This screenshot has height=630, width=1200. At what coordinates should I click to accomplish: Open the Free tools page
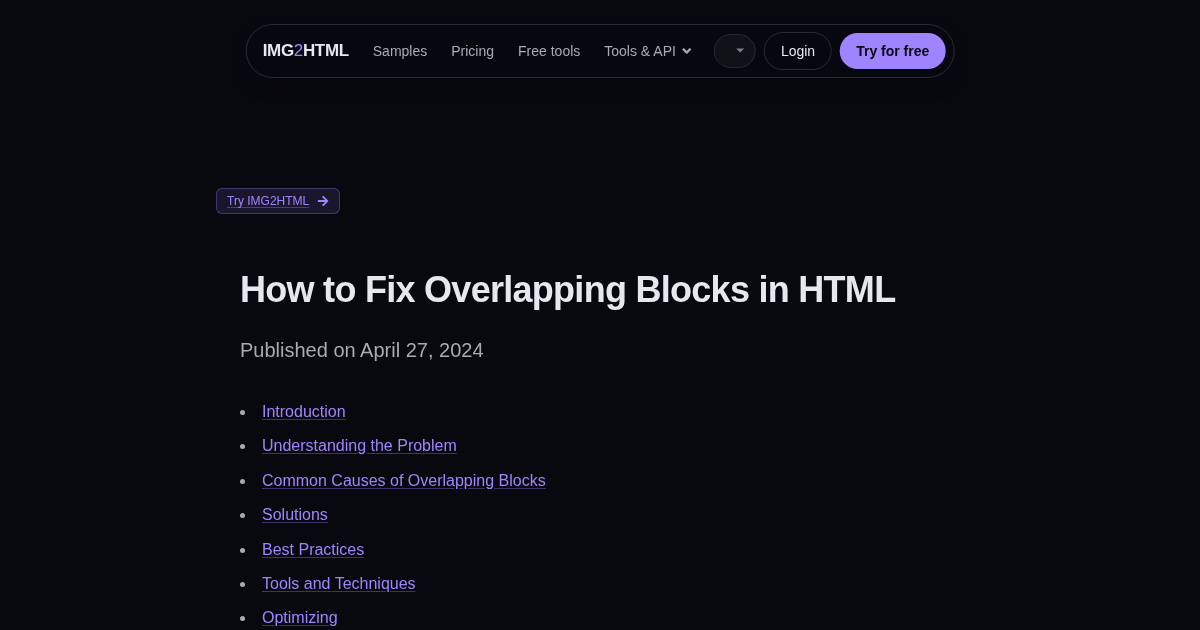pos(549,51)
